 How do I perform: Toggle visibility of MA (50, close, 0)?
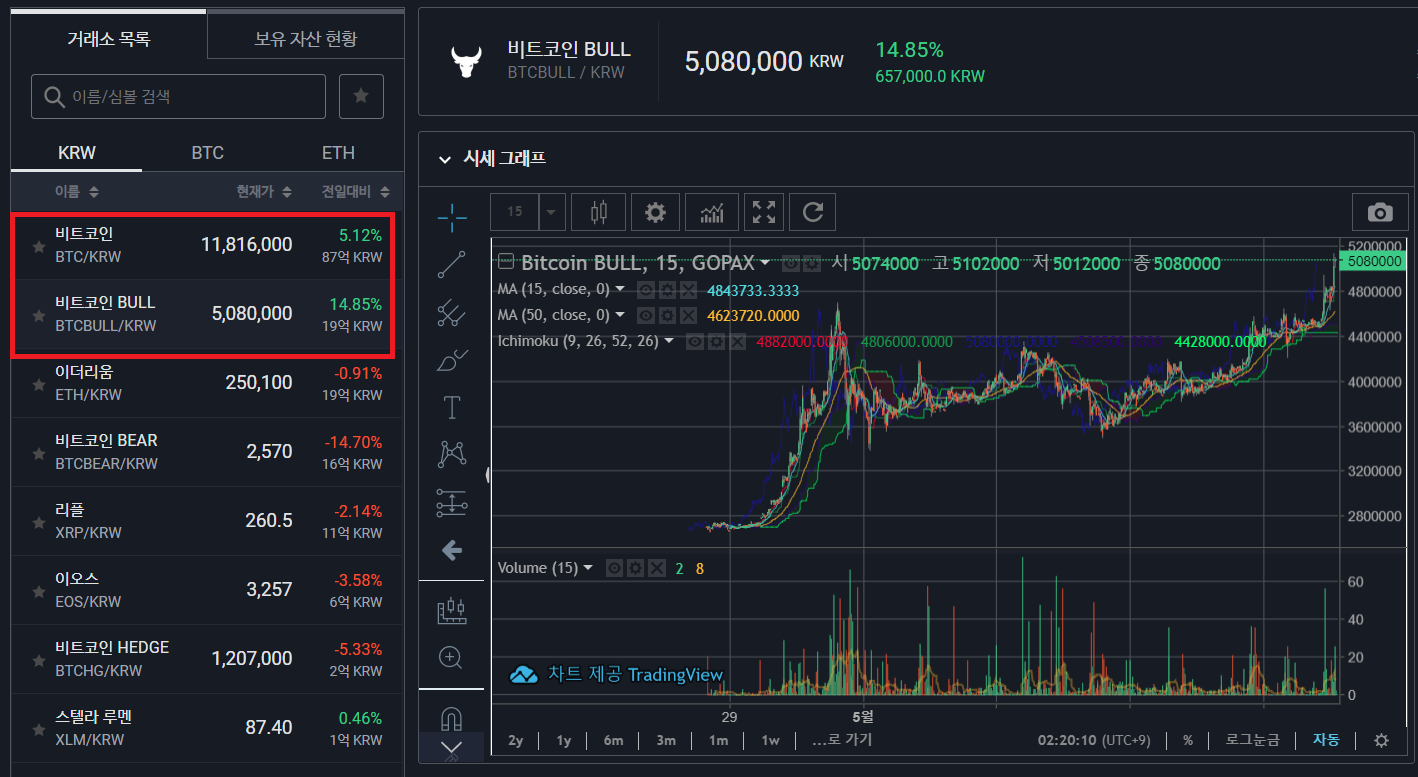pyautogui.click(x=646, y=316)
